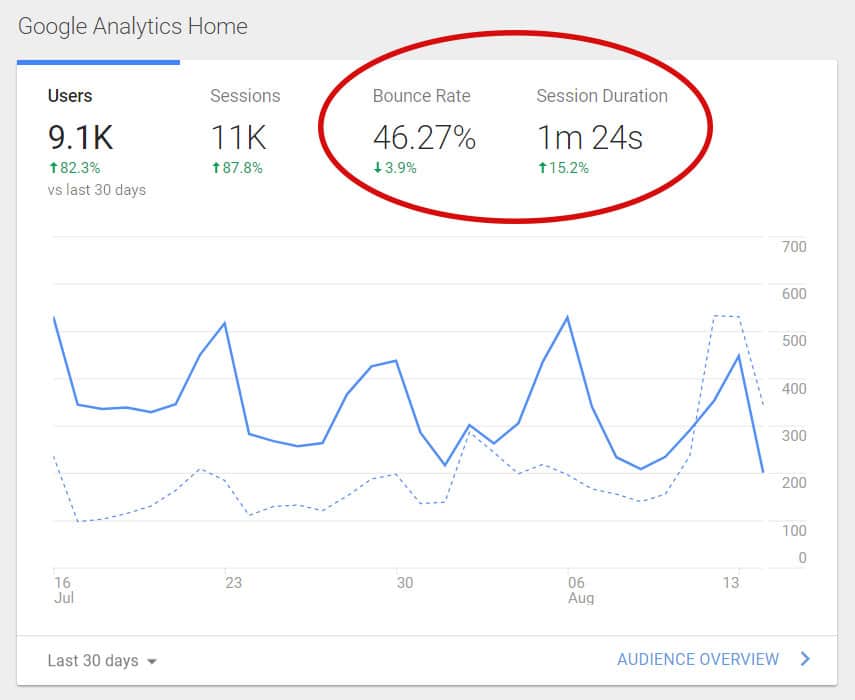Click the vs last 30 days label
Screen dimensions: 855x700
[x=97, y=190]
